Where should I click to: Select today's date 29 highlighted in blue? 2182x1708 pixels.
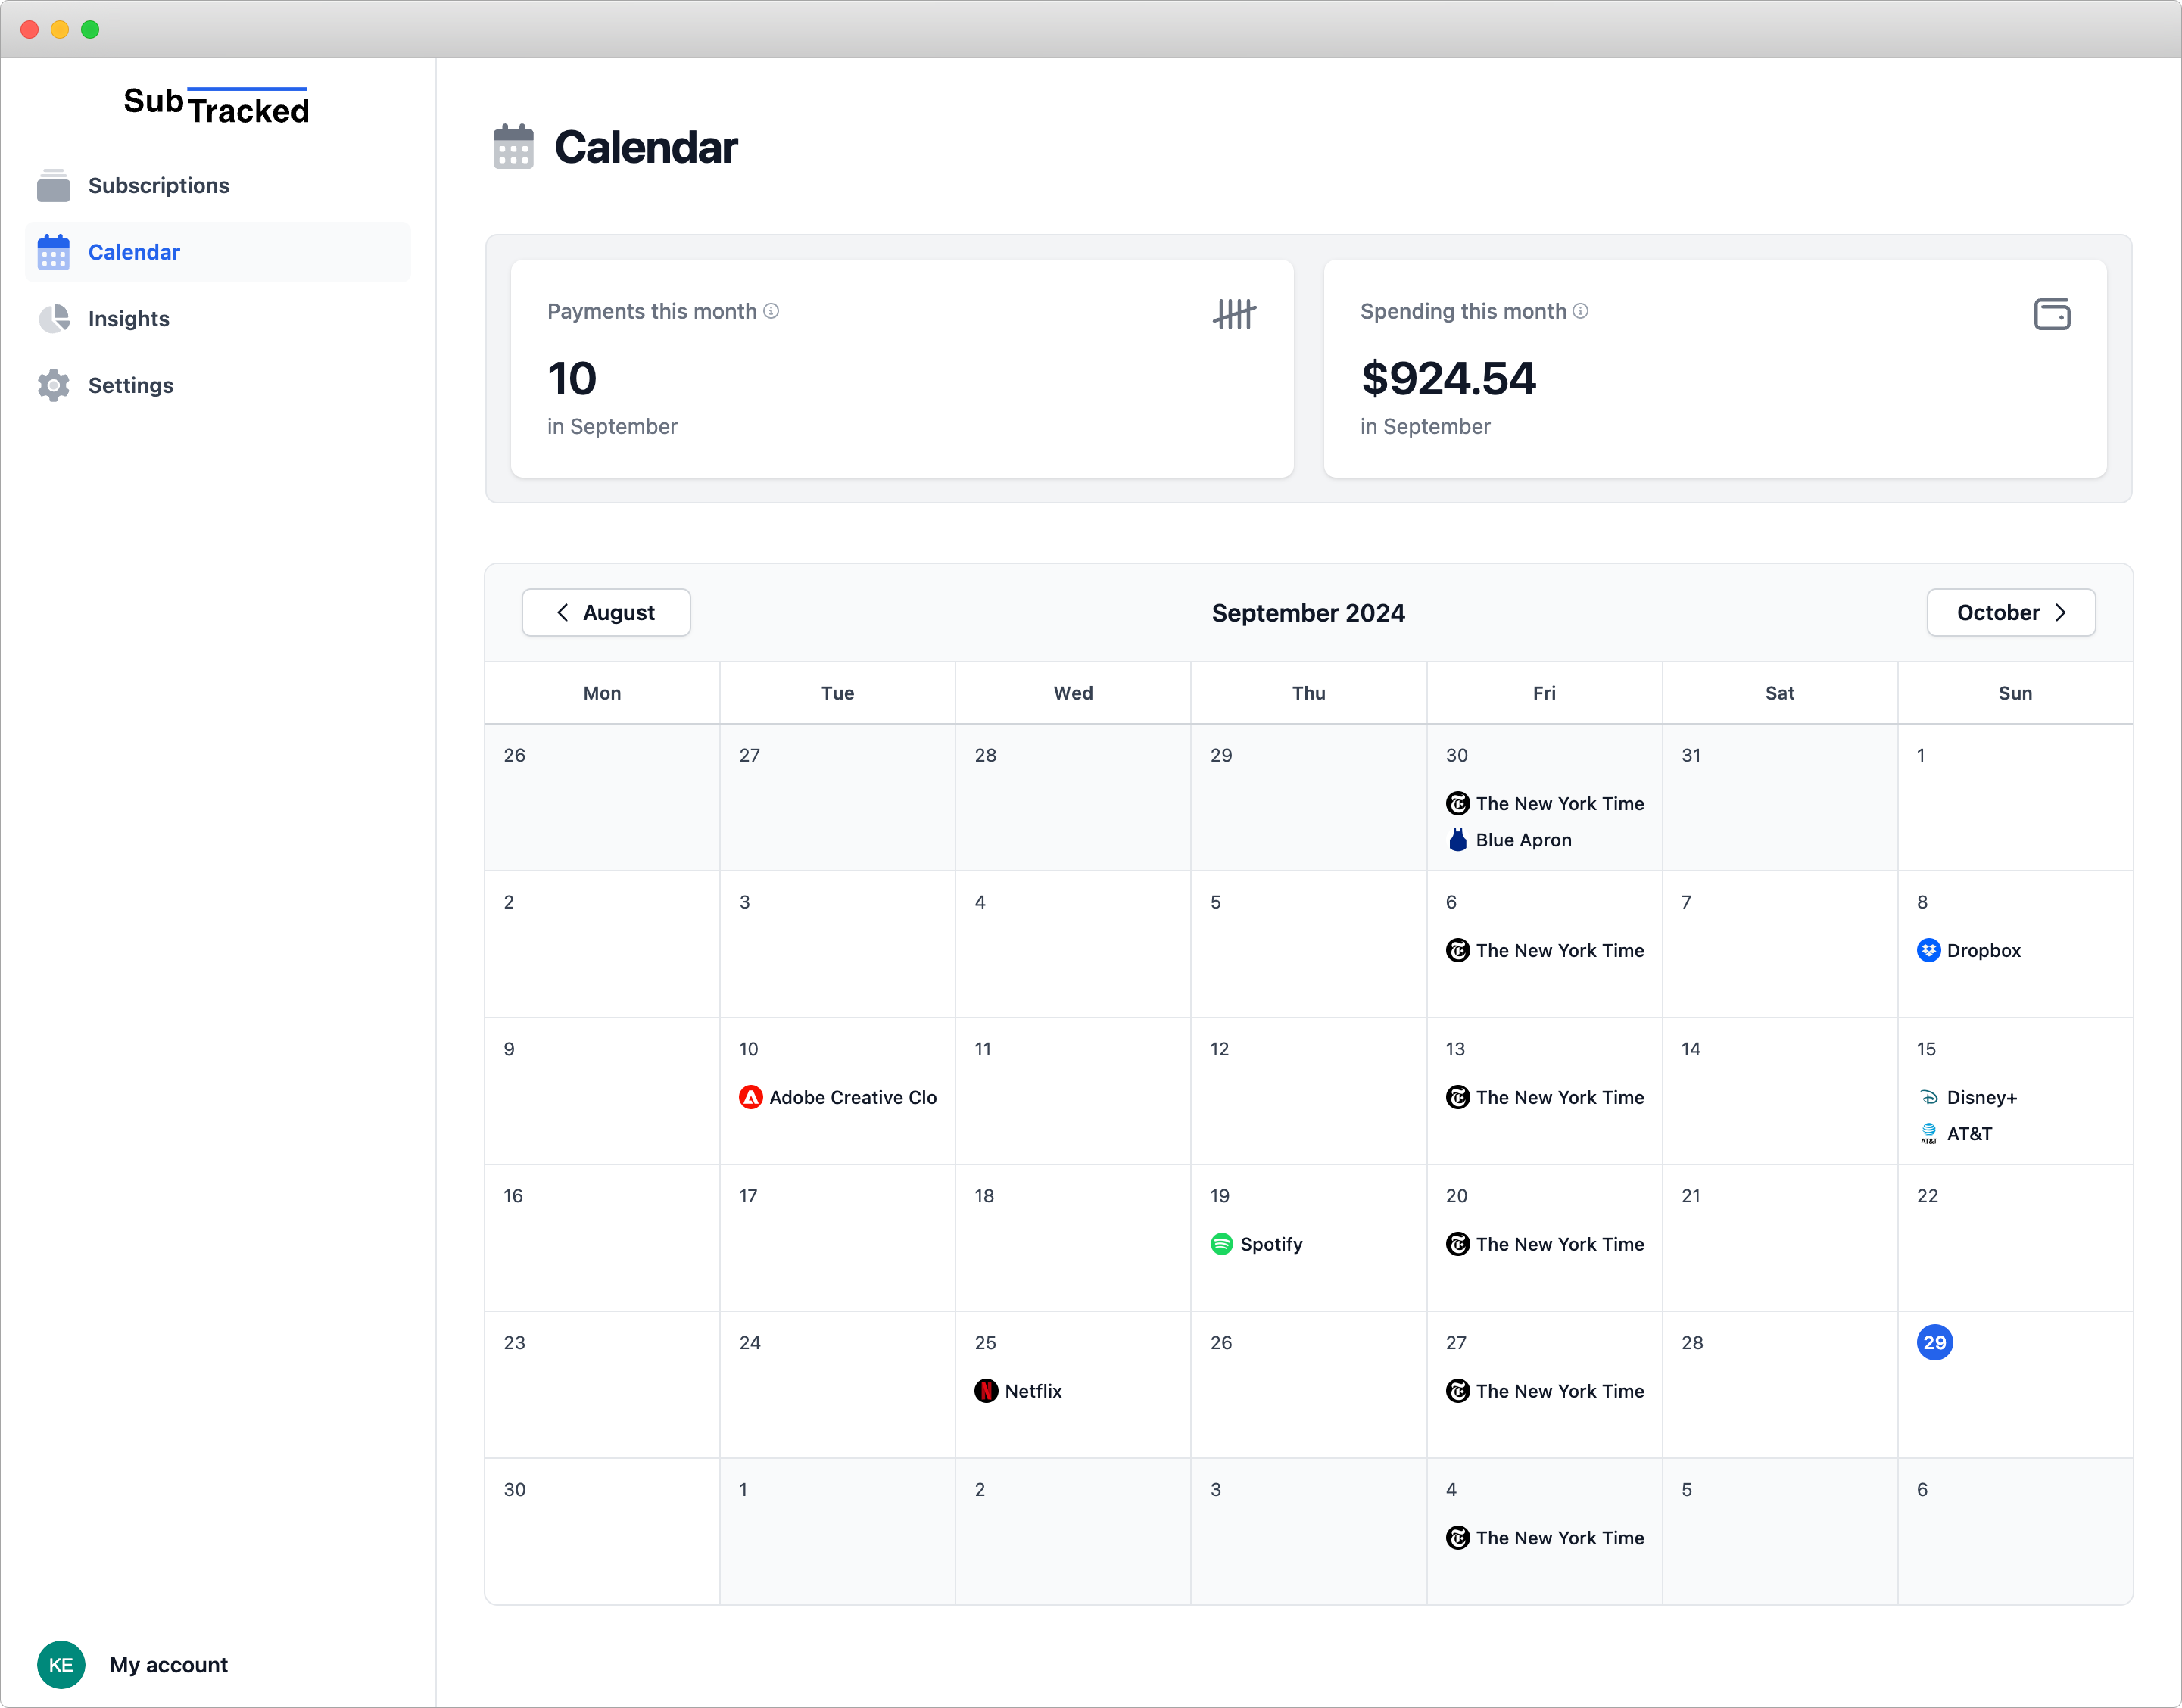(x=1934, y=1342)
